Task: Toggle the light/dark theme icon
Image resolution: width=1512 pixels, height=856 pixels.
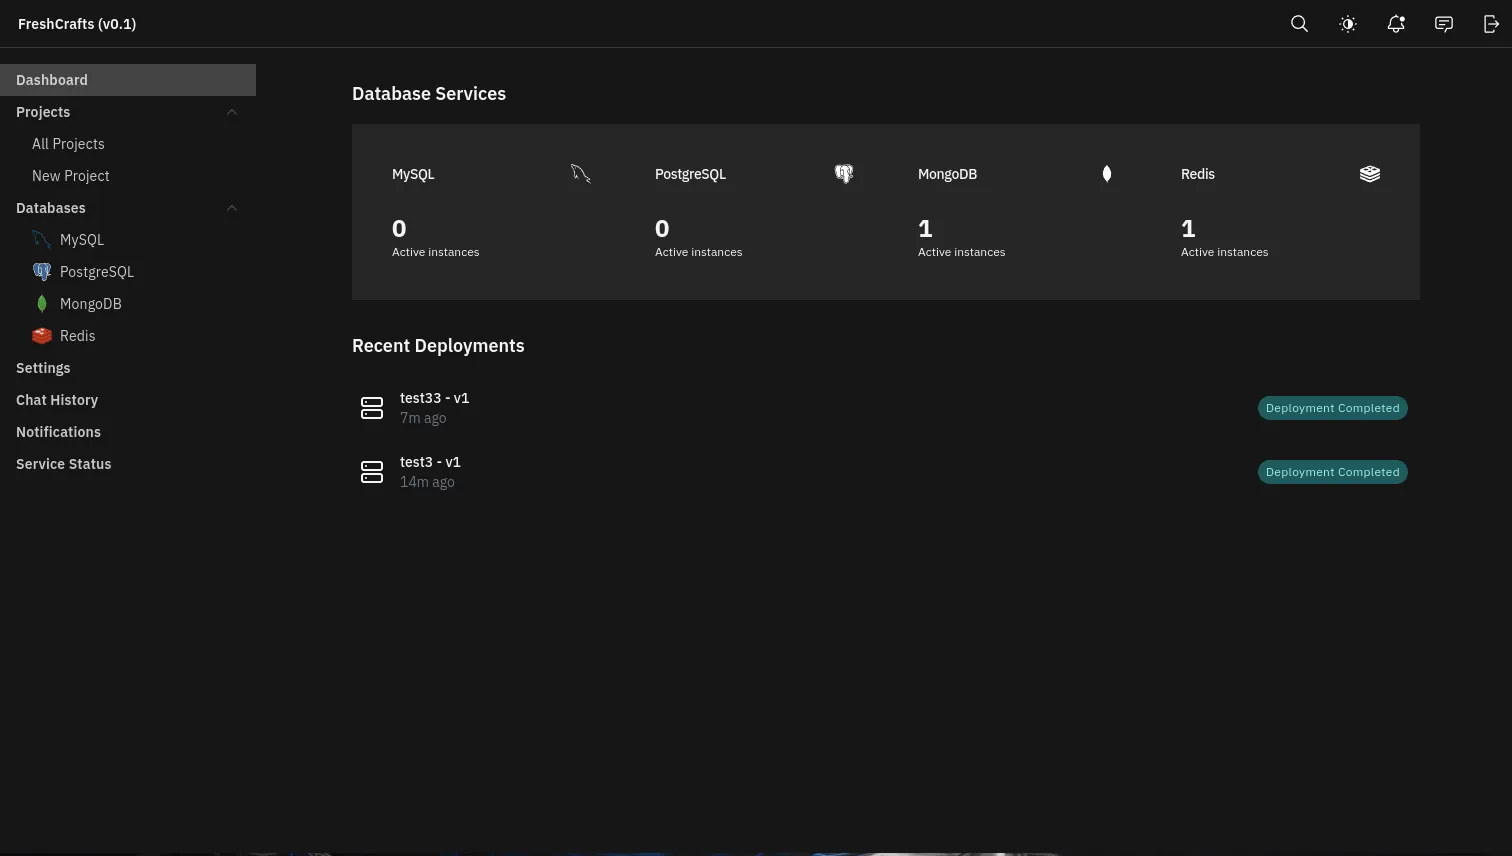Action: coord(1348,24)
